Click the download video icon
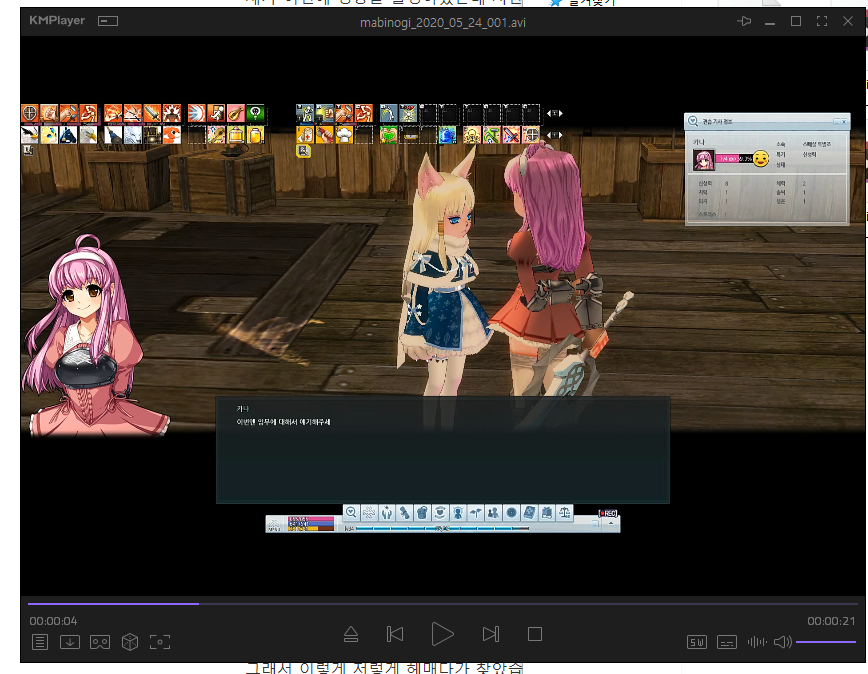868x674 pixels. coord(70,642)
